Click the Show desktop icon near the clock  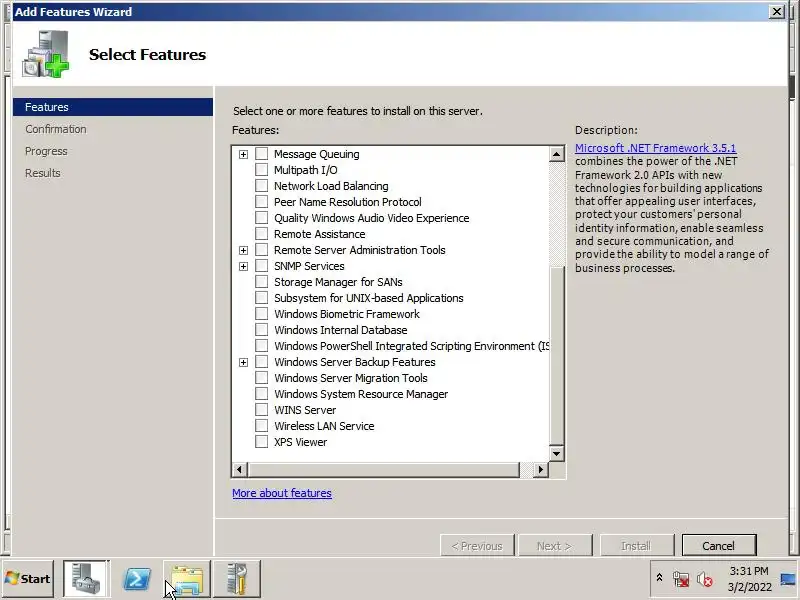pos(788,579)
